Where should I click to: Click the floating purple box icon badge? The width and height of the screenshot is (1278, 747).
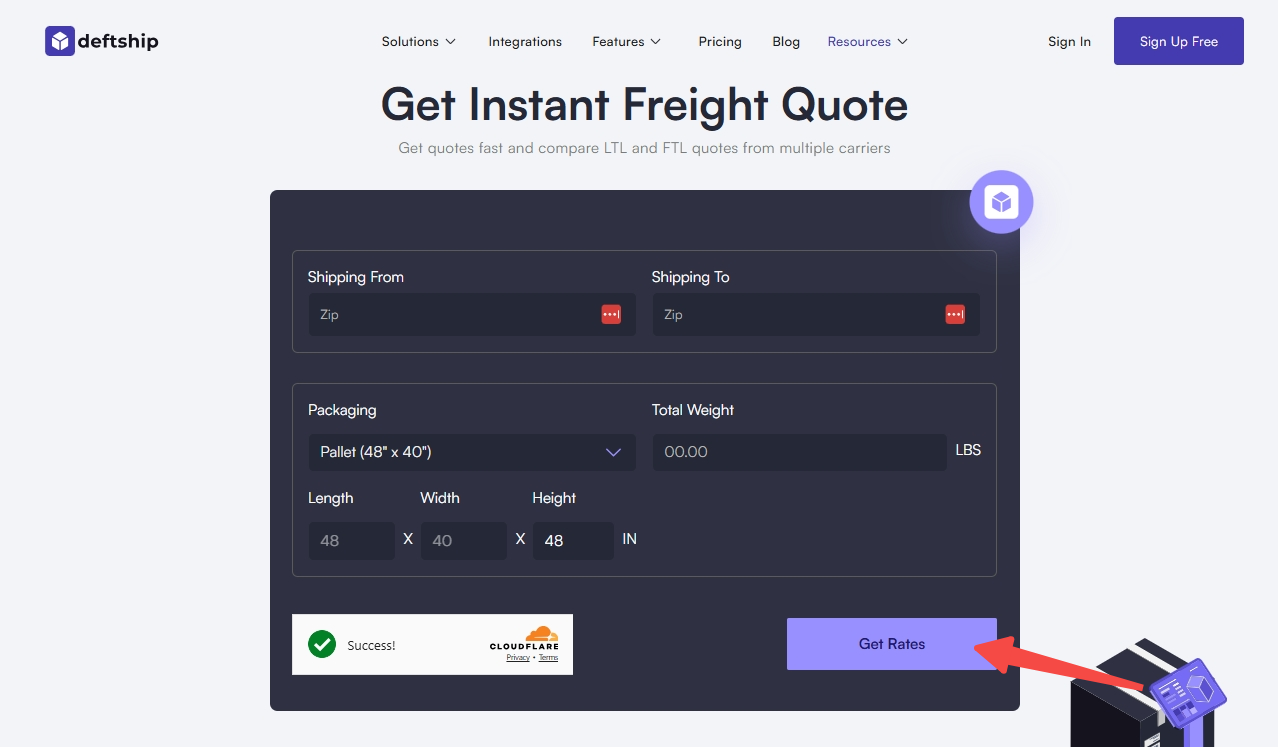pyautogui.click(x=1001, y=202)
